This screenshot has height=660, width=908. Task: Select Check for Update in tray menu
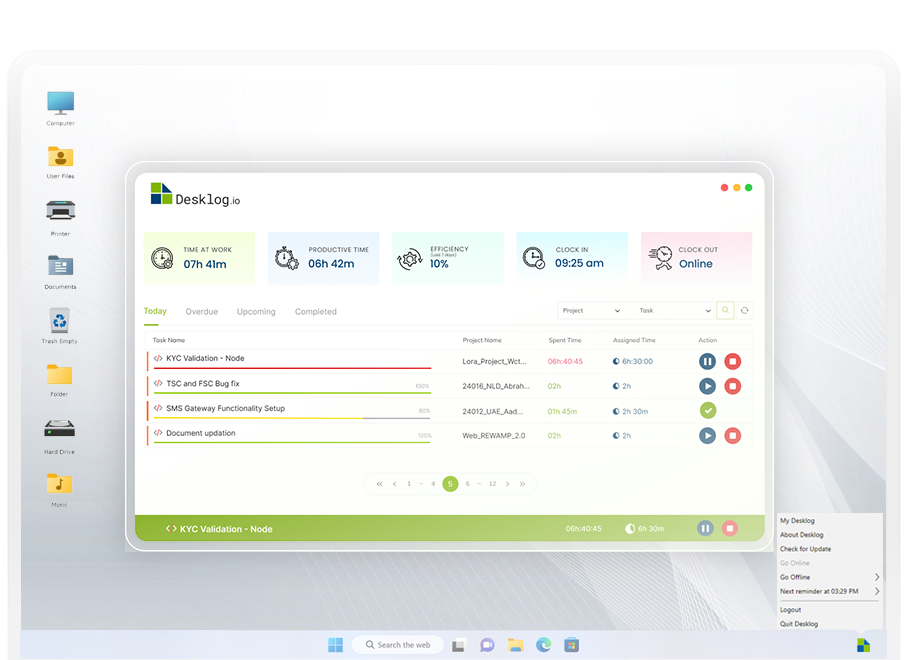[805, 549]
